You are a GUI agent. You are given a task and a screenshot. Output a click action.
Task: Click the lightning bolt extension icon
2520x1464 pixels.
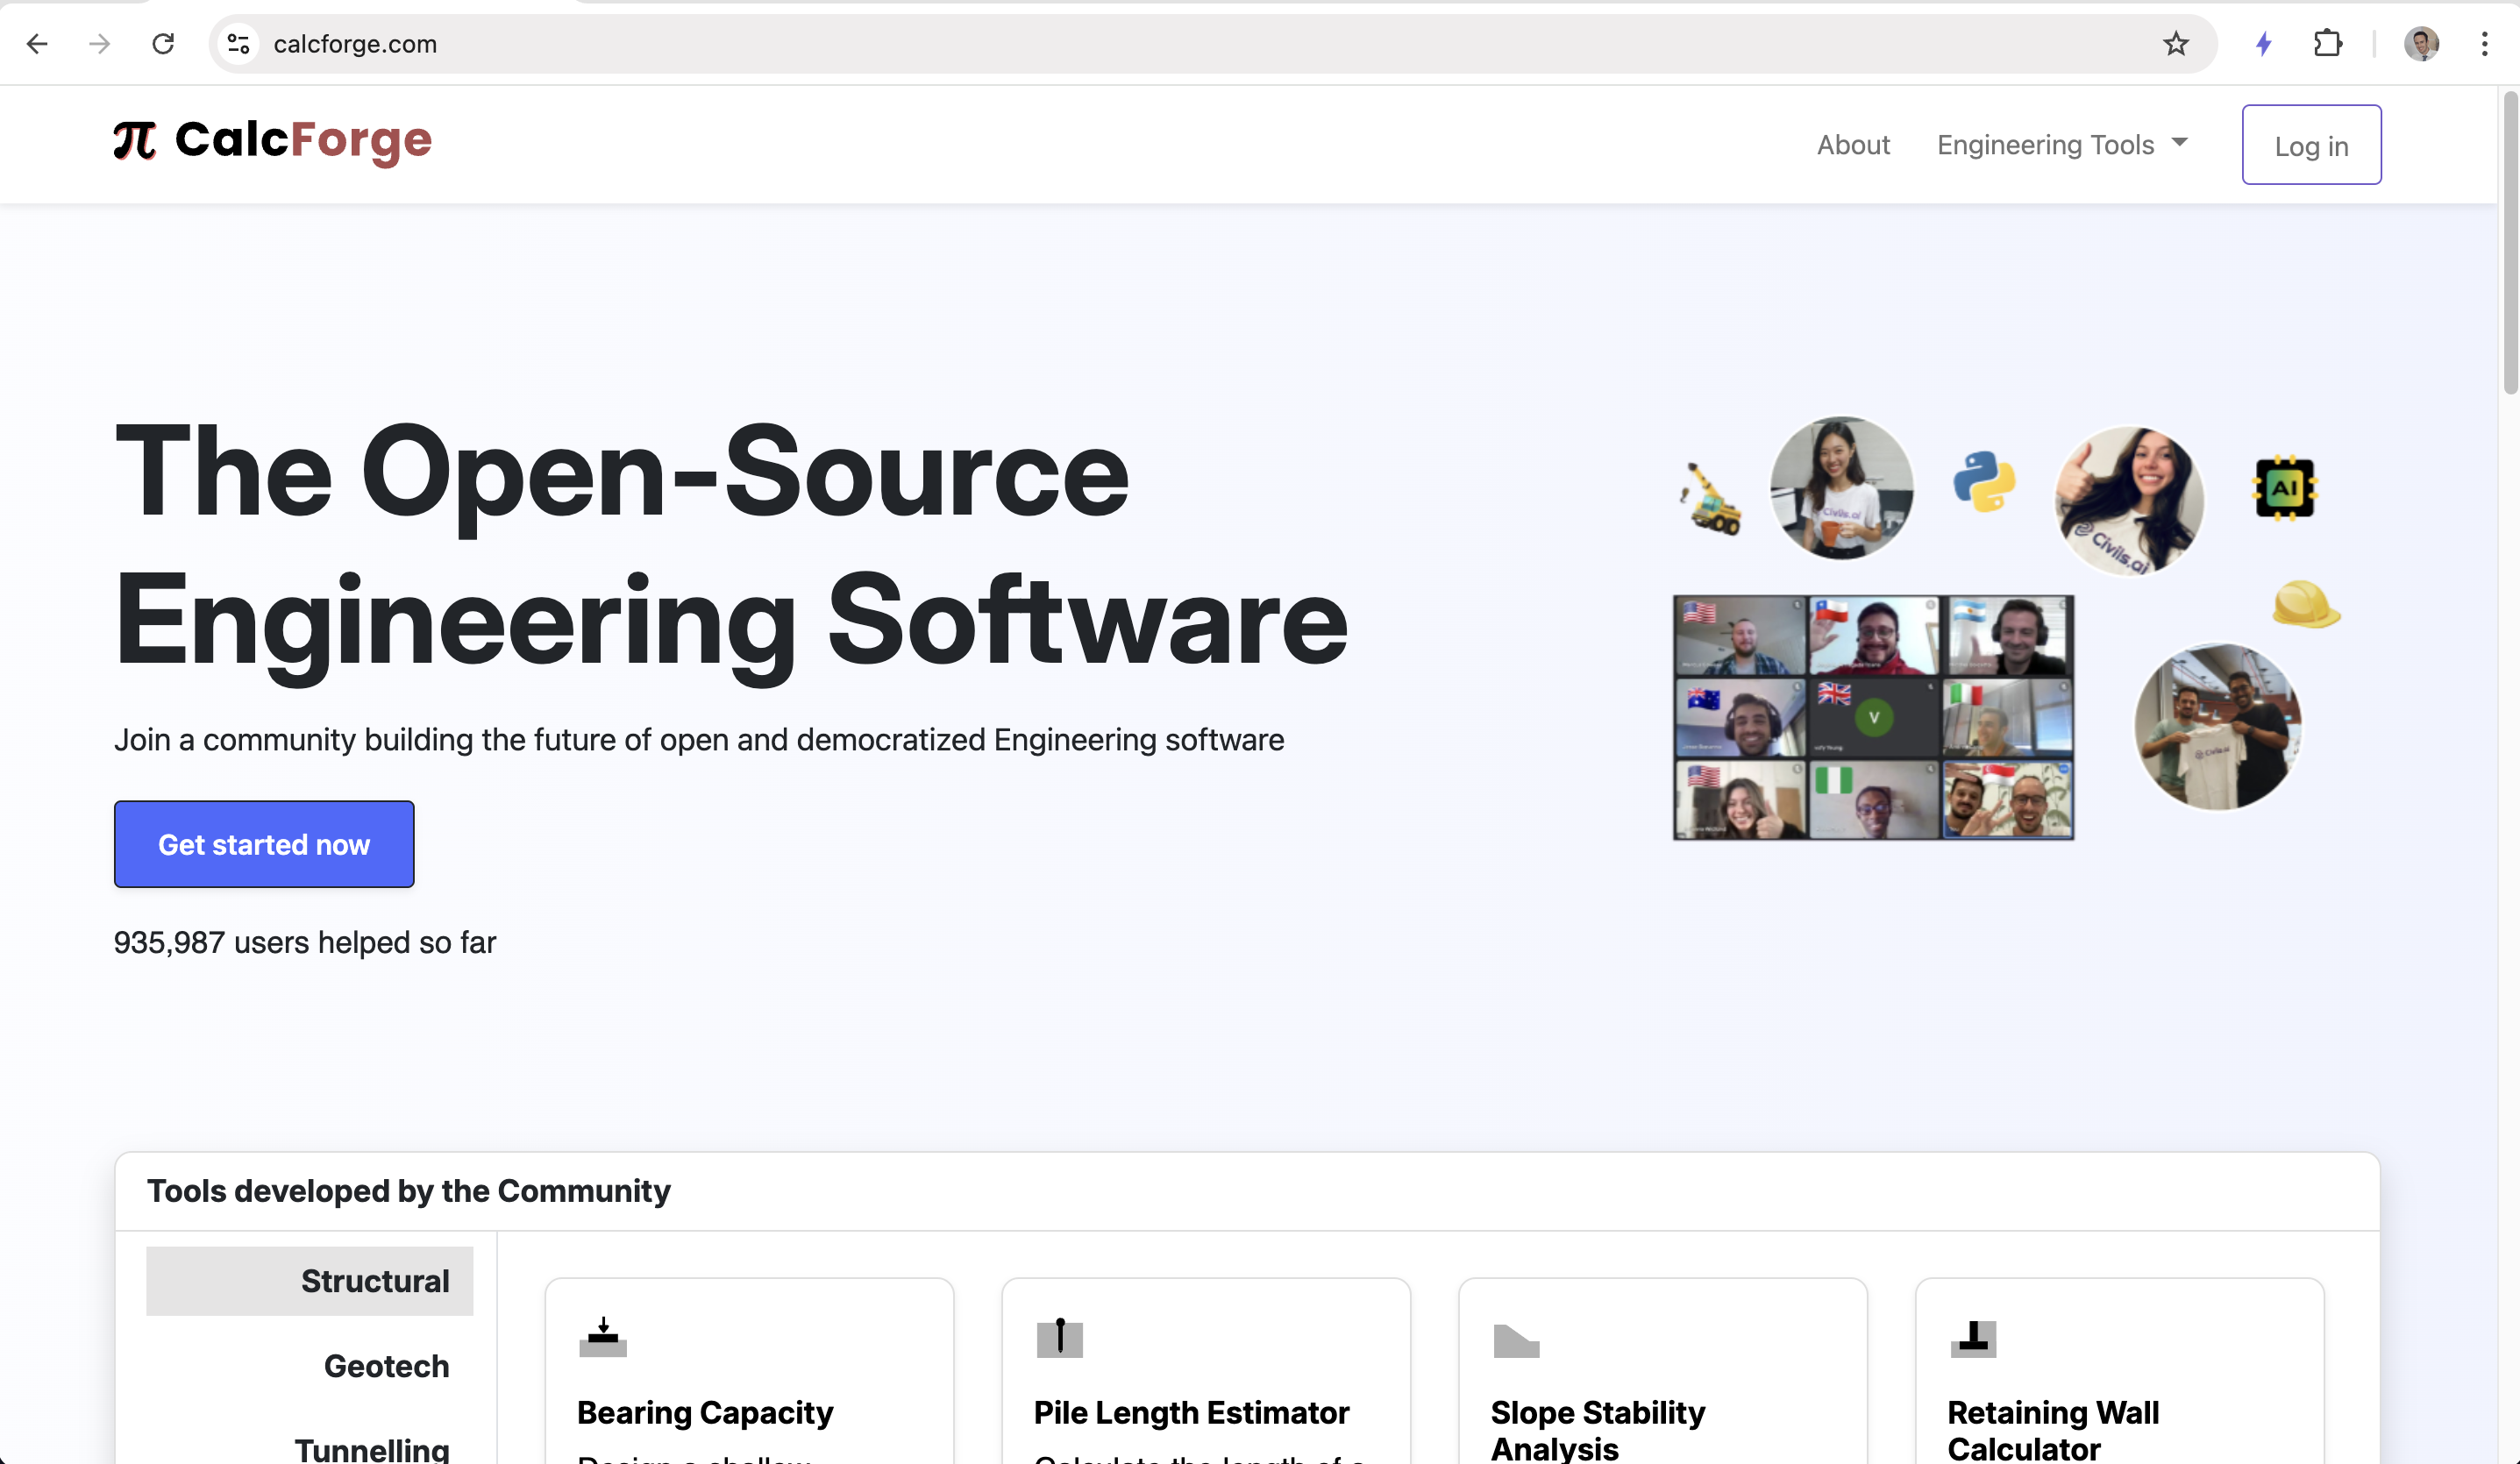pyautogui.click(x=2264, y=44)
